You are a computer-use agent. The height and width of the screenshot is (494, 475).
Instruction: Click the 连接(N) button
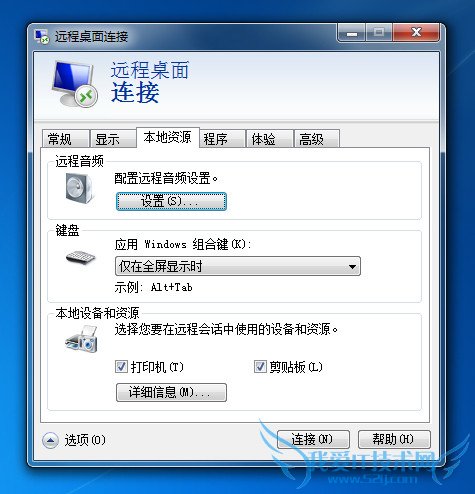click(x=313, y=439)
